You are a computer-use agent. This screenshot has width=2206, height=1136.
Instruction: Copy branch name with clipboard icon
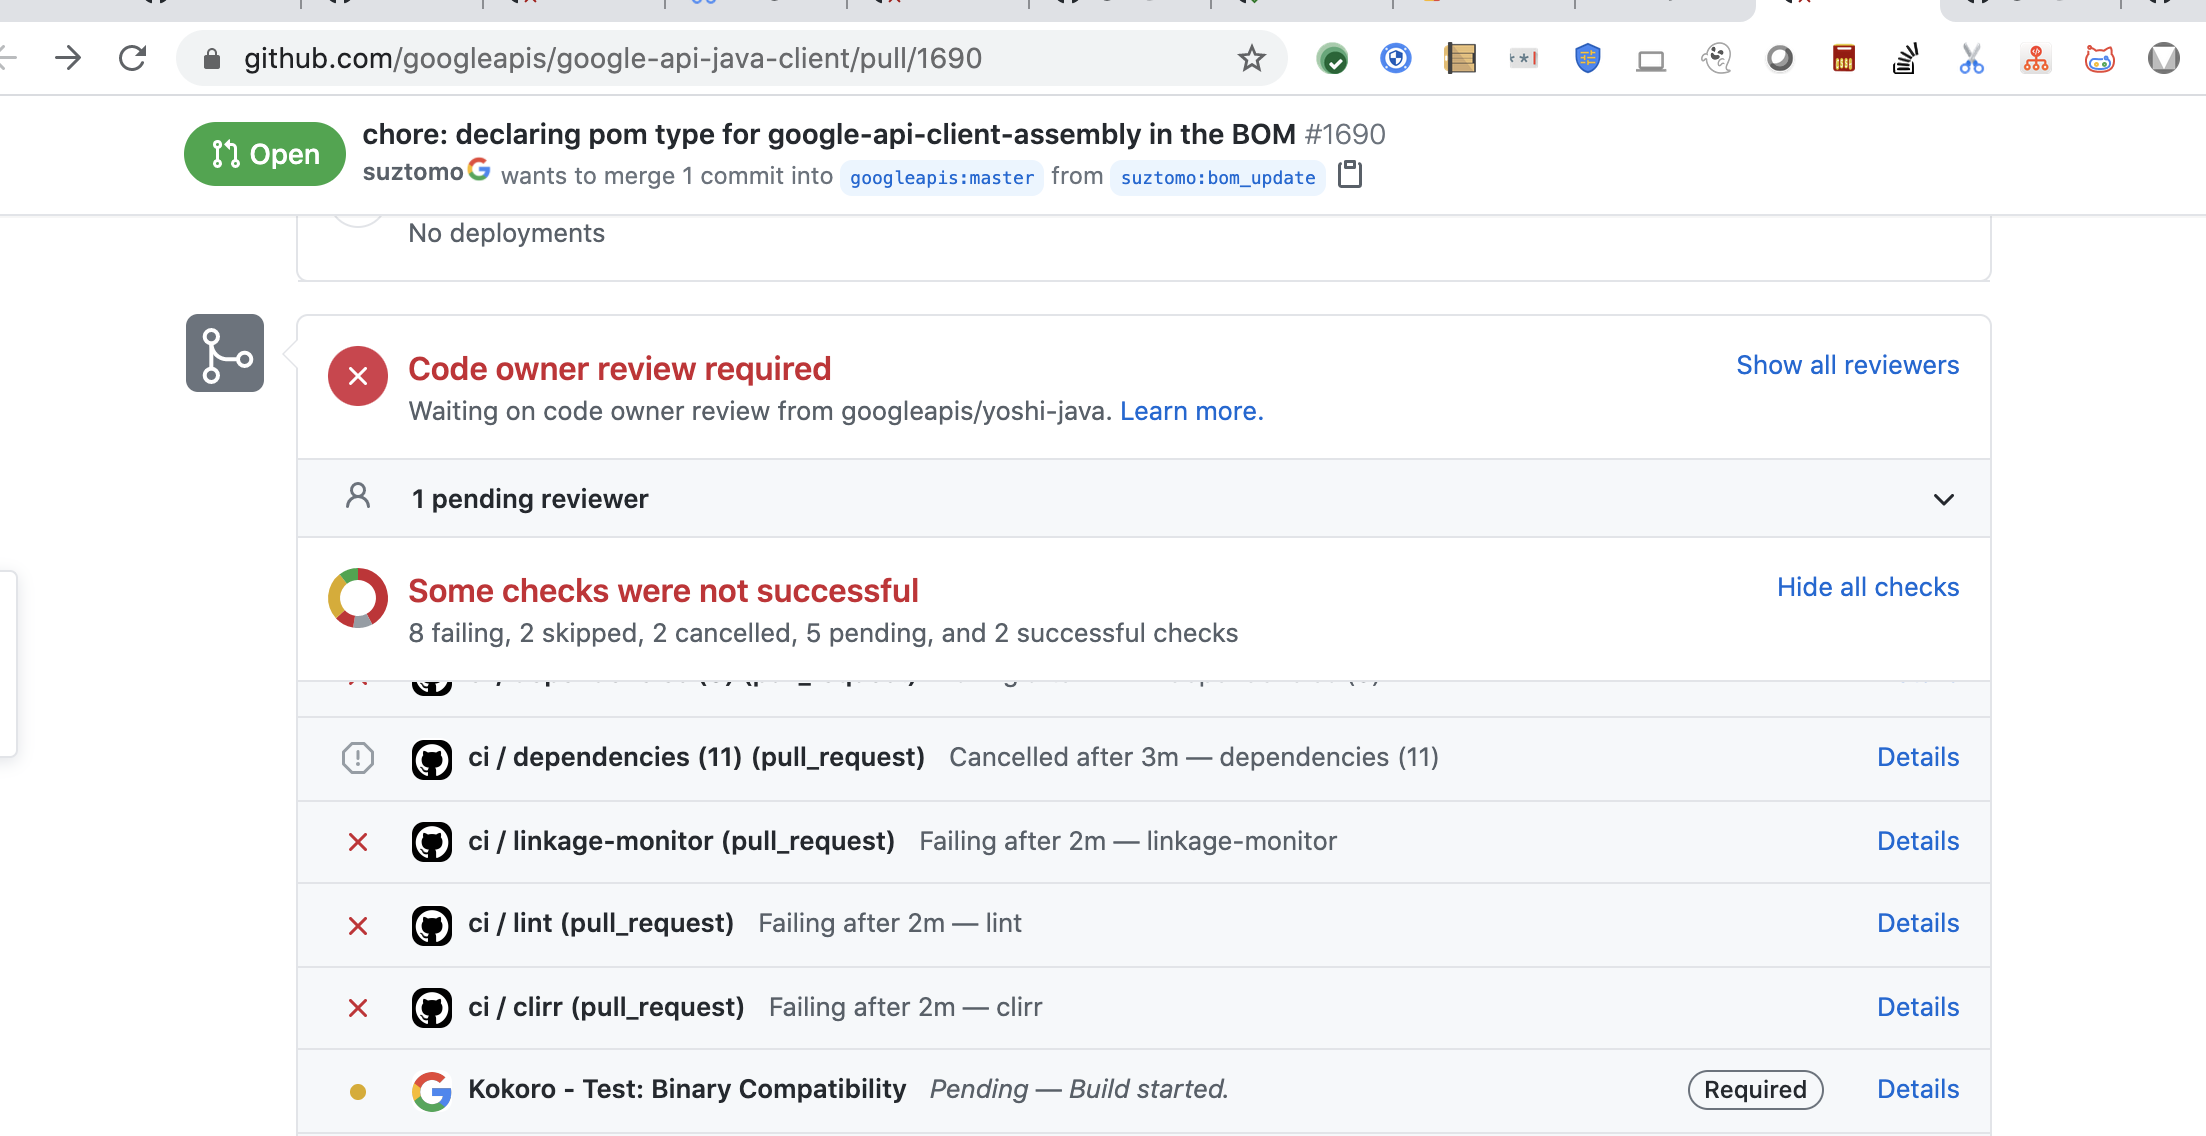click(x=1350, y=175)
